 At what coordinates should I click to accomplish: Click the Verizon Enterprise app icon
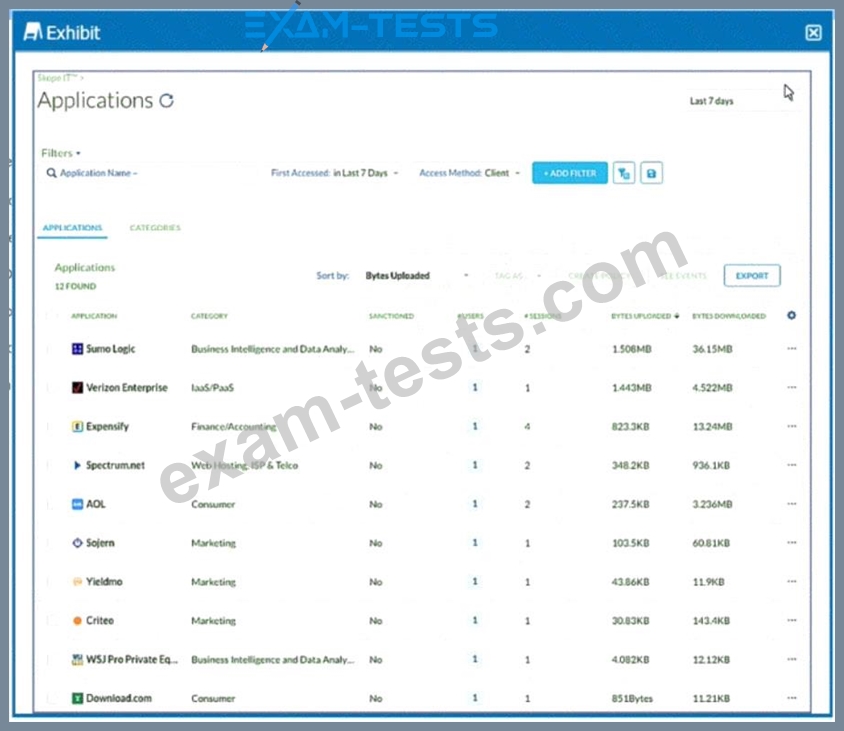click(78, 388)
